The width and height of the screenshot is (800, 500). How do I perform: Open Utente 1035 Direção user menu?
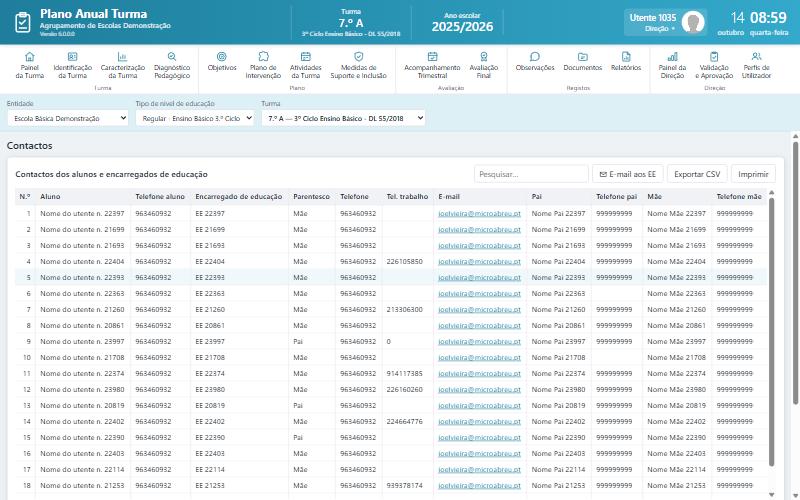pyautogui.click(x=665, y=22)
